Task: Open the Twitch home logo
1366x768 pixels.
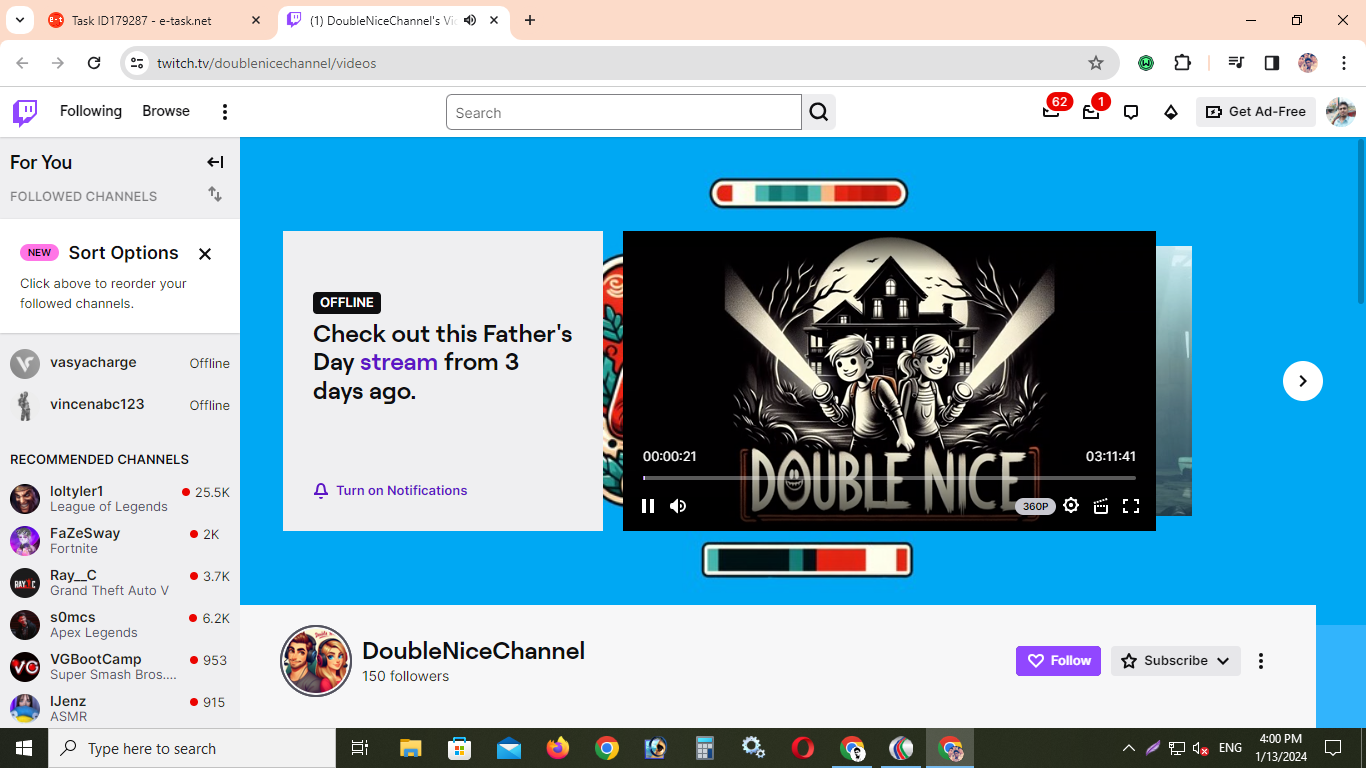Action: (x=25, y=112)
